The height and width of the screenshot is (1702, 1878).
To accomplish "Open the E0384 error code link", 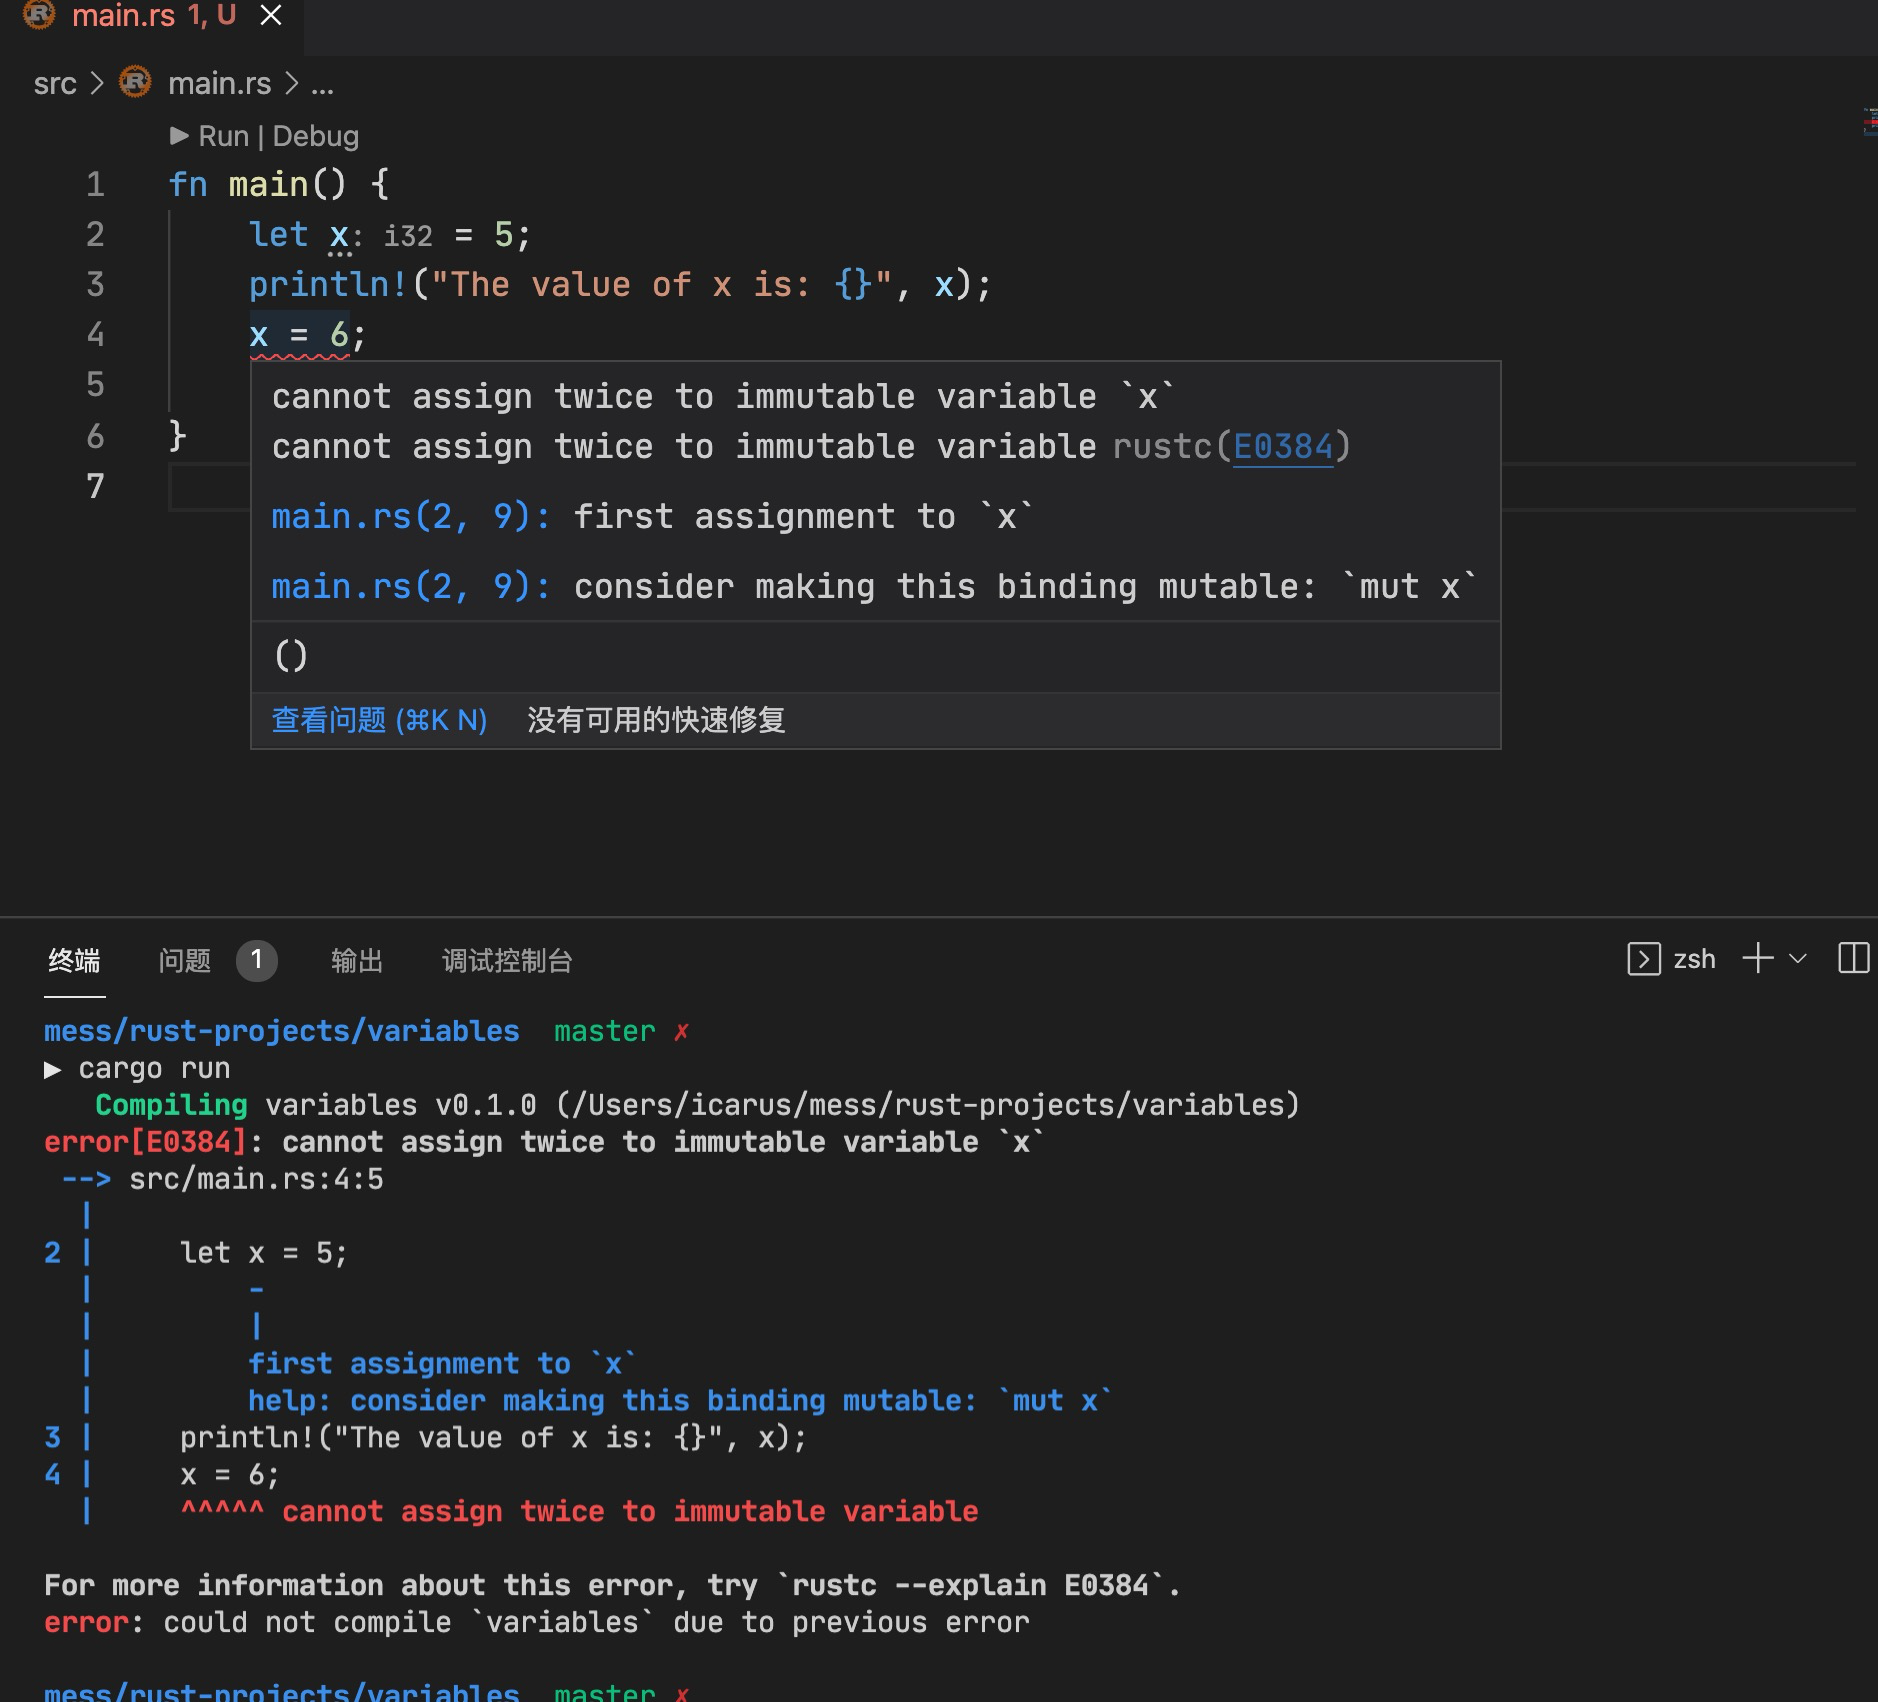I will [x=1283, y=446].
